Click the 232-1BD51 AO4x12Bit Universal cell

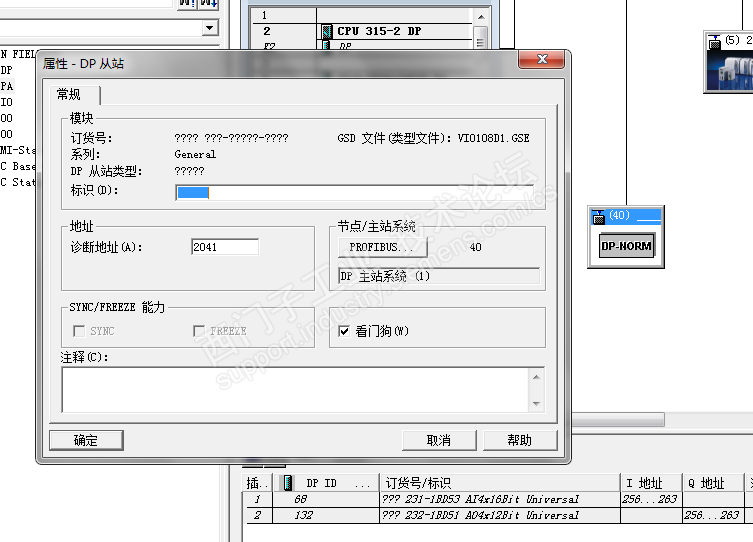500,516
